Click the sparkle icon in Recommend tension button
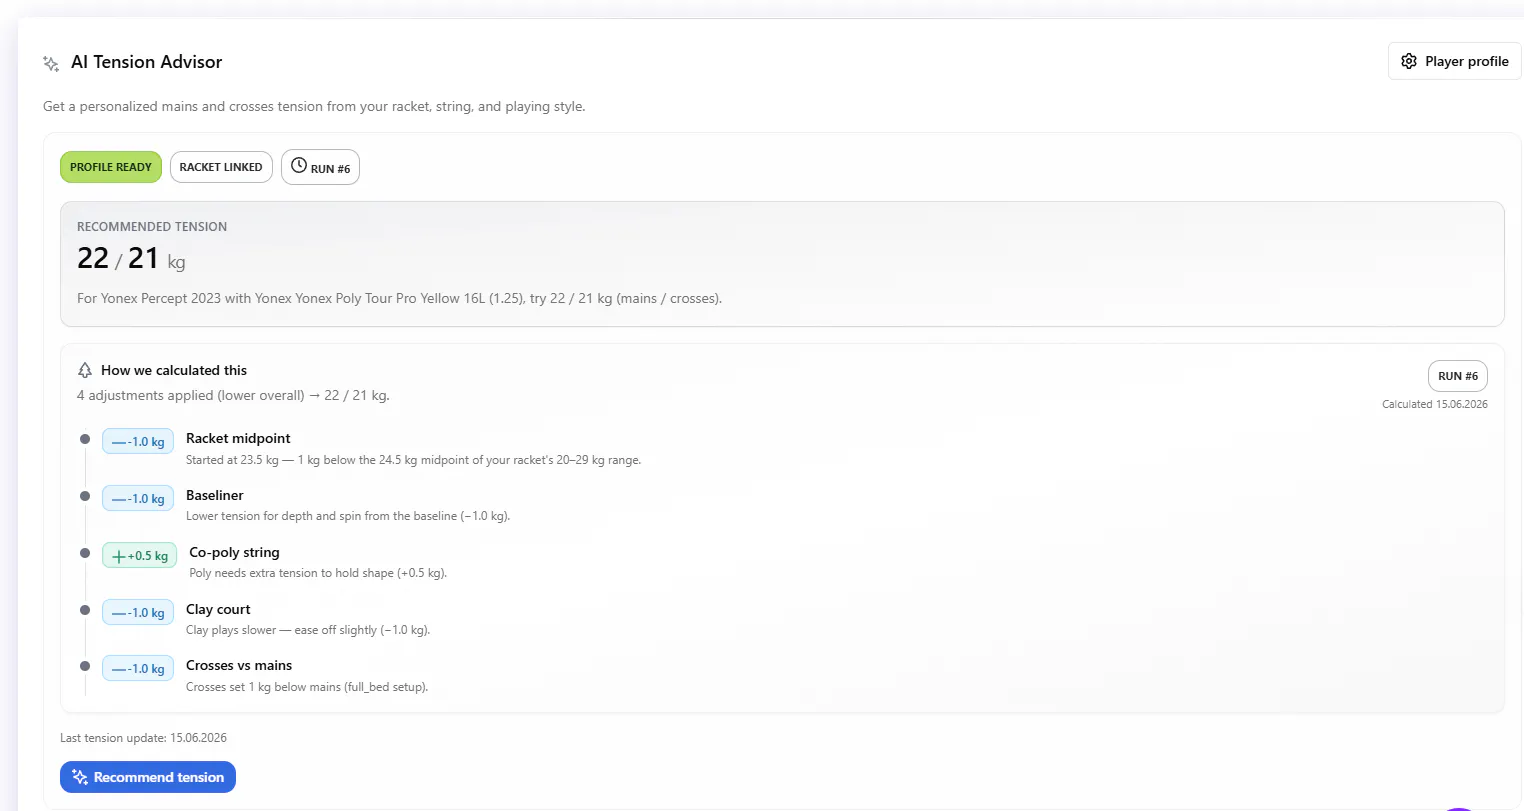The width and height of the screenshot is (1524, 811). coord(80,777)
